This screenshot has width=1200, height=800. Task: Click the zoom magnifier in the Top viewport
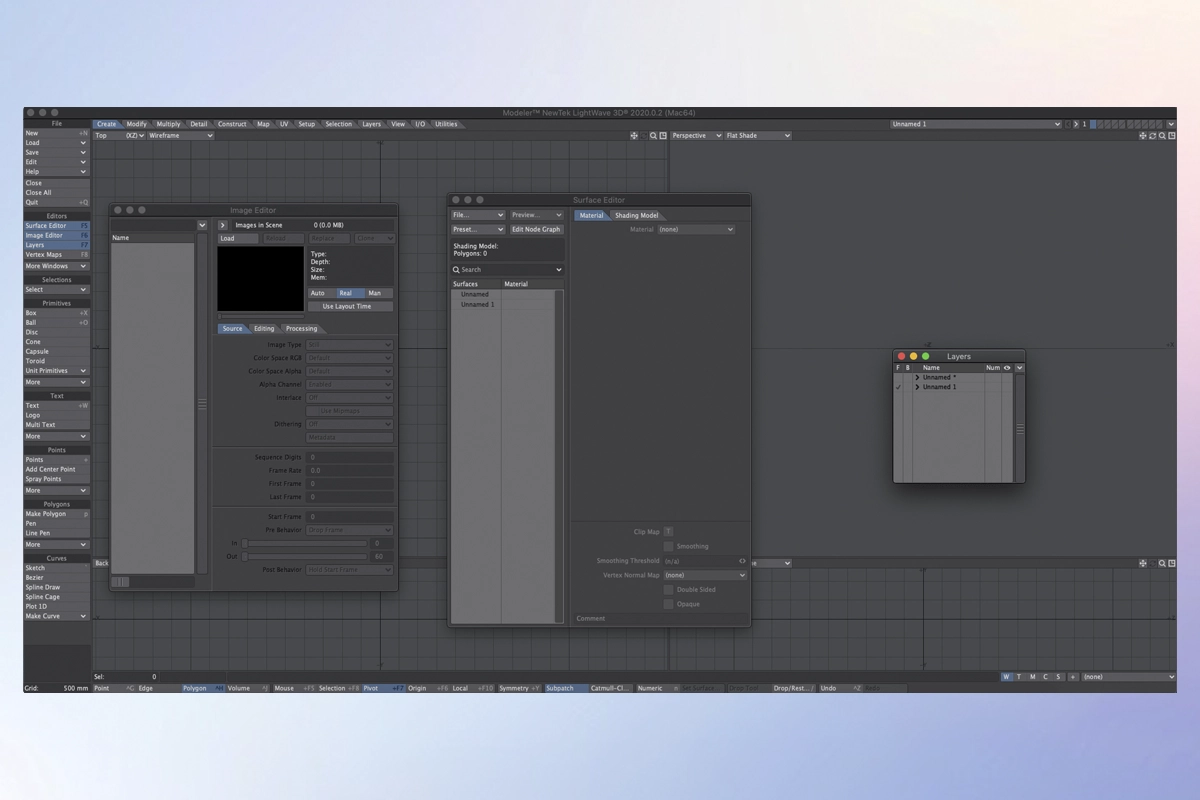pos(654,136)
